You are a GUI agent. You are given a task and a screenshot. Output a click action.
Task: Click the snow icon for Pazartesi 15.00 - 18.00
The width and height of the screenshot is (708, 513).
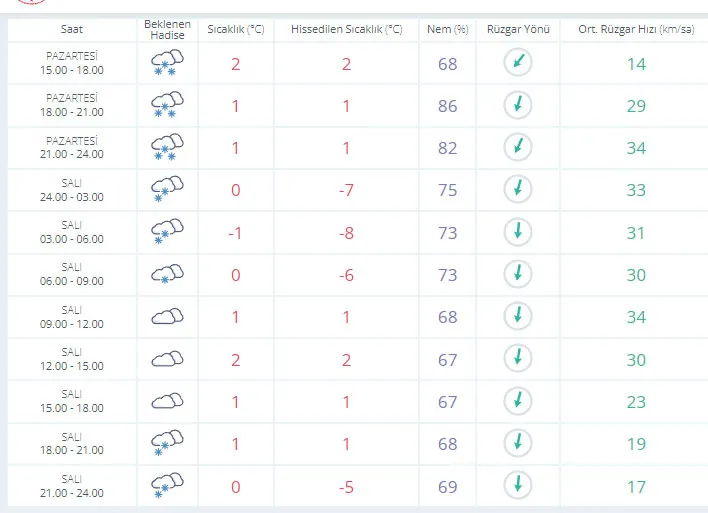[x=167, y=63]
